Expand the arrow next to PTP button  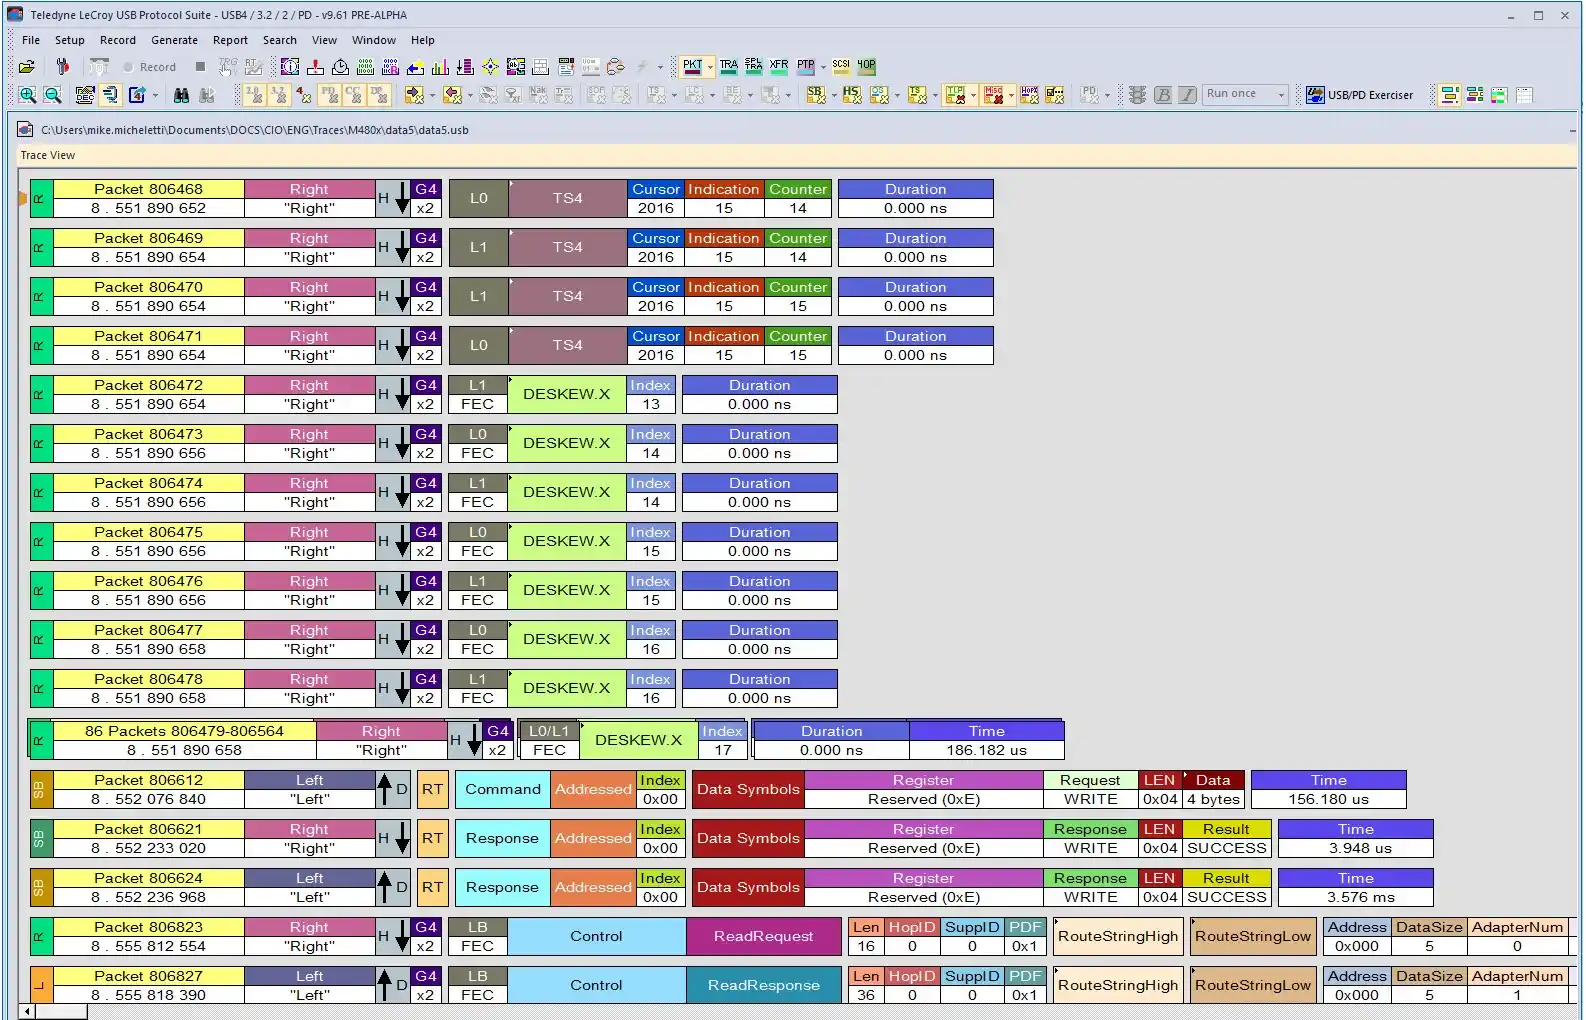(823, 68)
